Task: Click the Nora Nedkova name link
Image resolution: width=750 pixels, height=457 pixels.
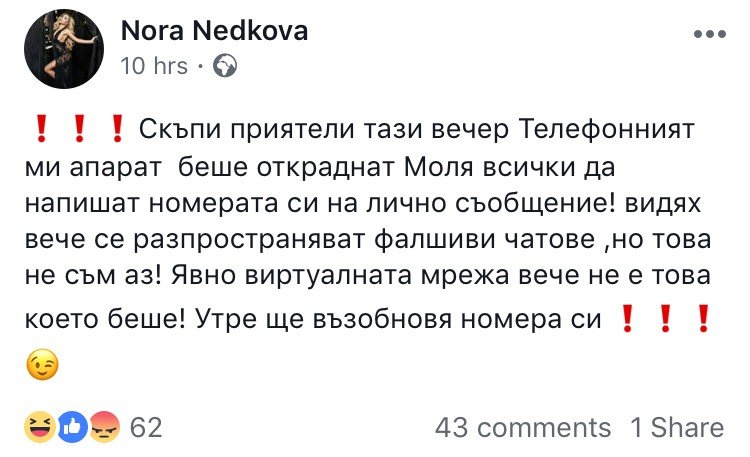Action: [214, 32]
